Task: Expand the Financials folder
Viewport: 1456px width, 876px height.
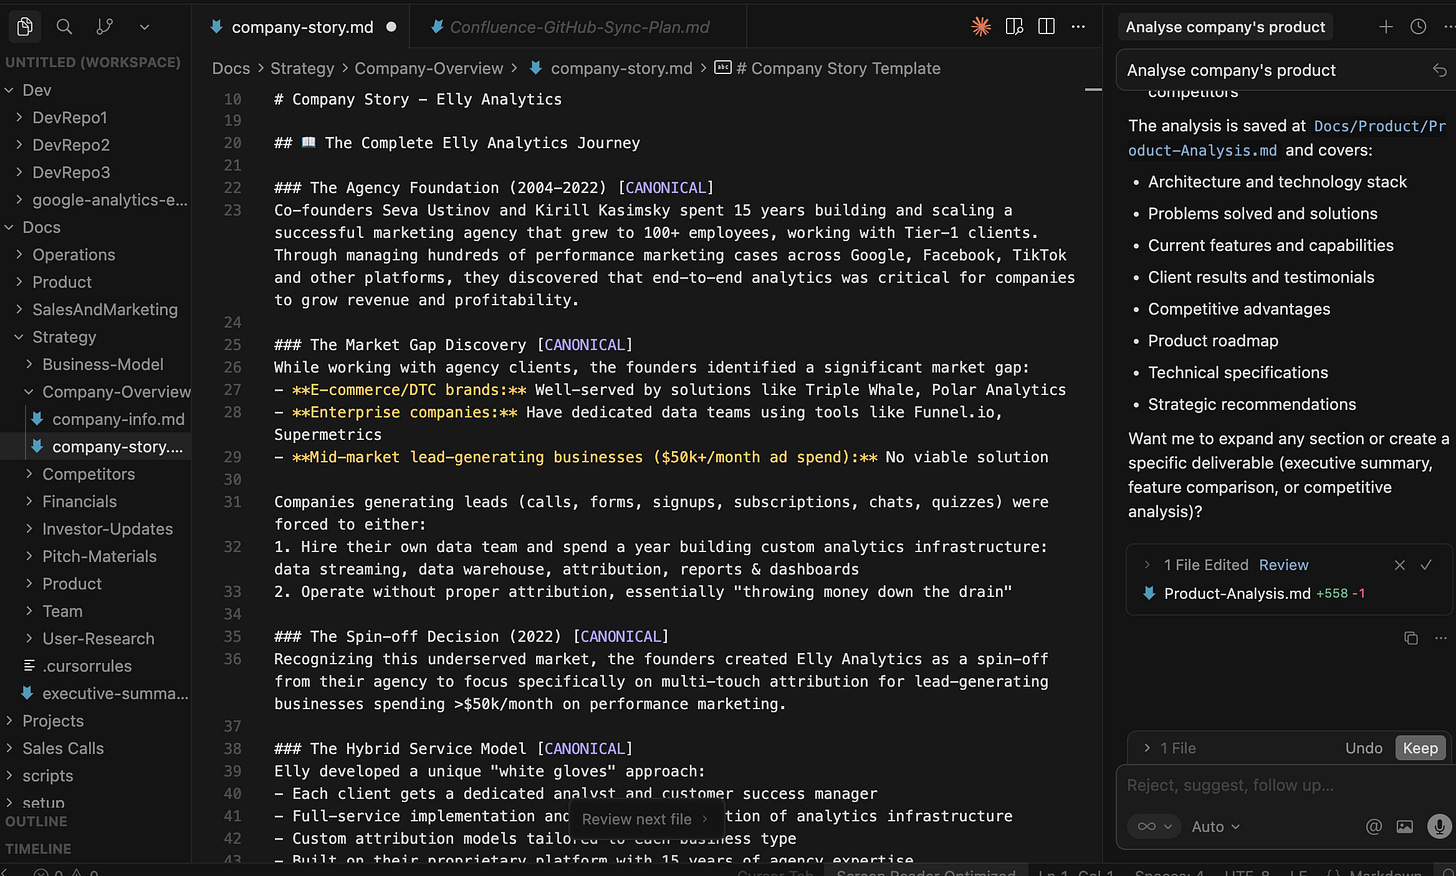Action: pyautogui.click(x=95, y=501)
